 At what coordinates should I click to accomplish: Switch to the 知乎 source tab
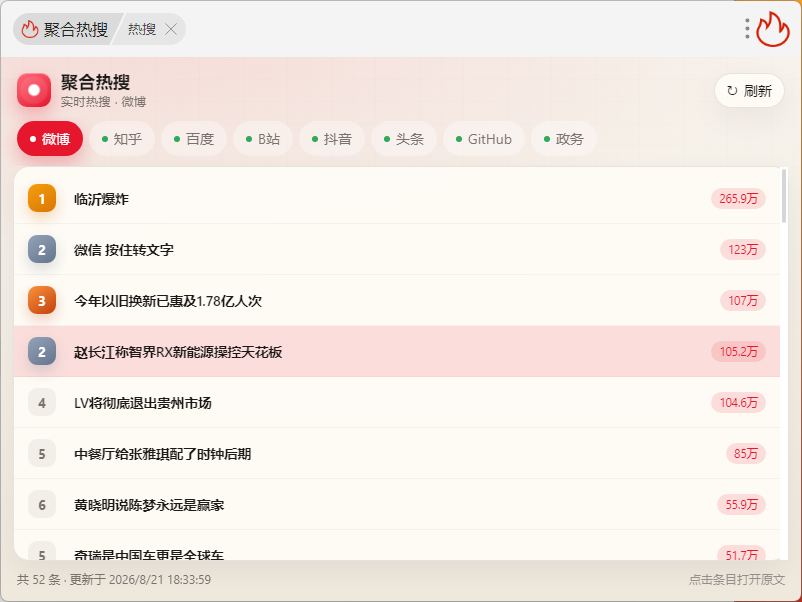(122, 139)
